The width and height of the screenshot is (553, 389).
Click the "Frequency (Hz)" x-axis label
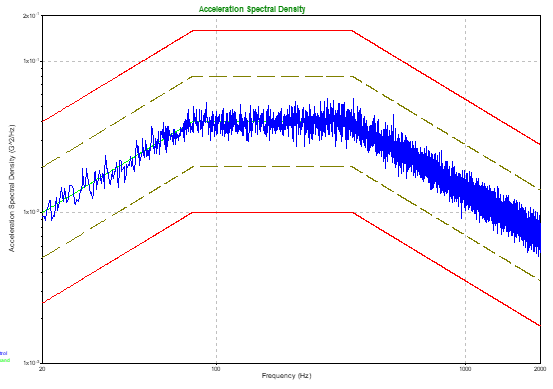[x=286, y=376]
